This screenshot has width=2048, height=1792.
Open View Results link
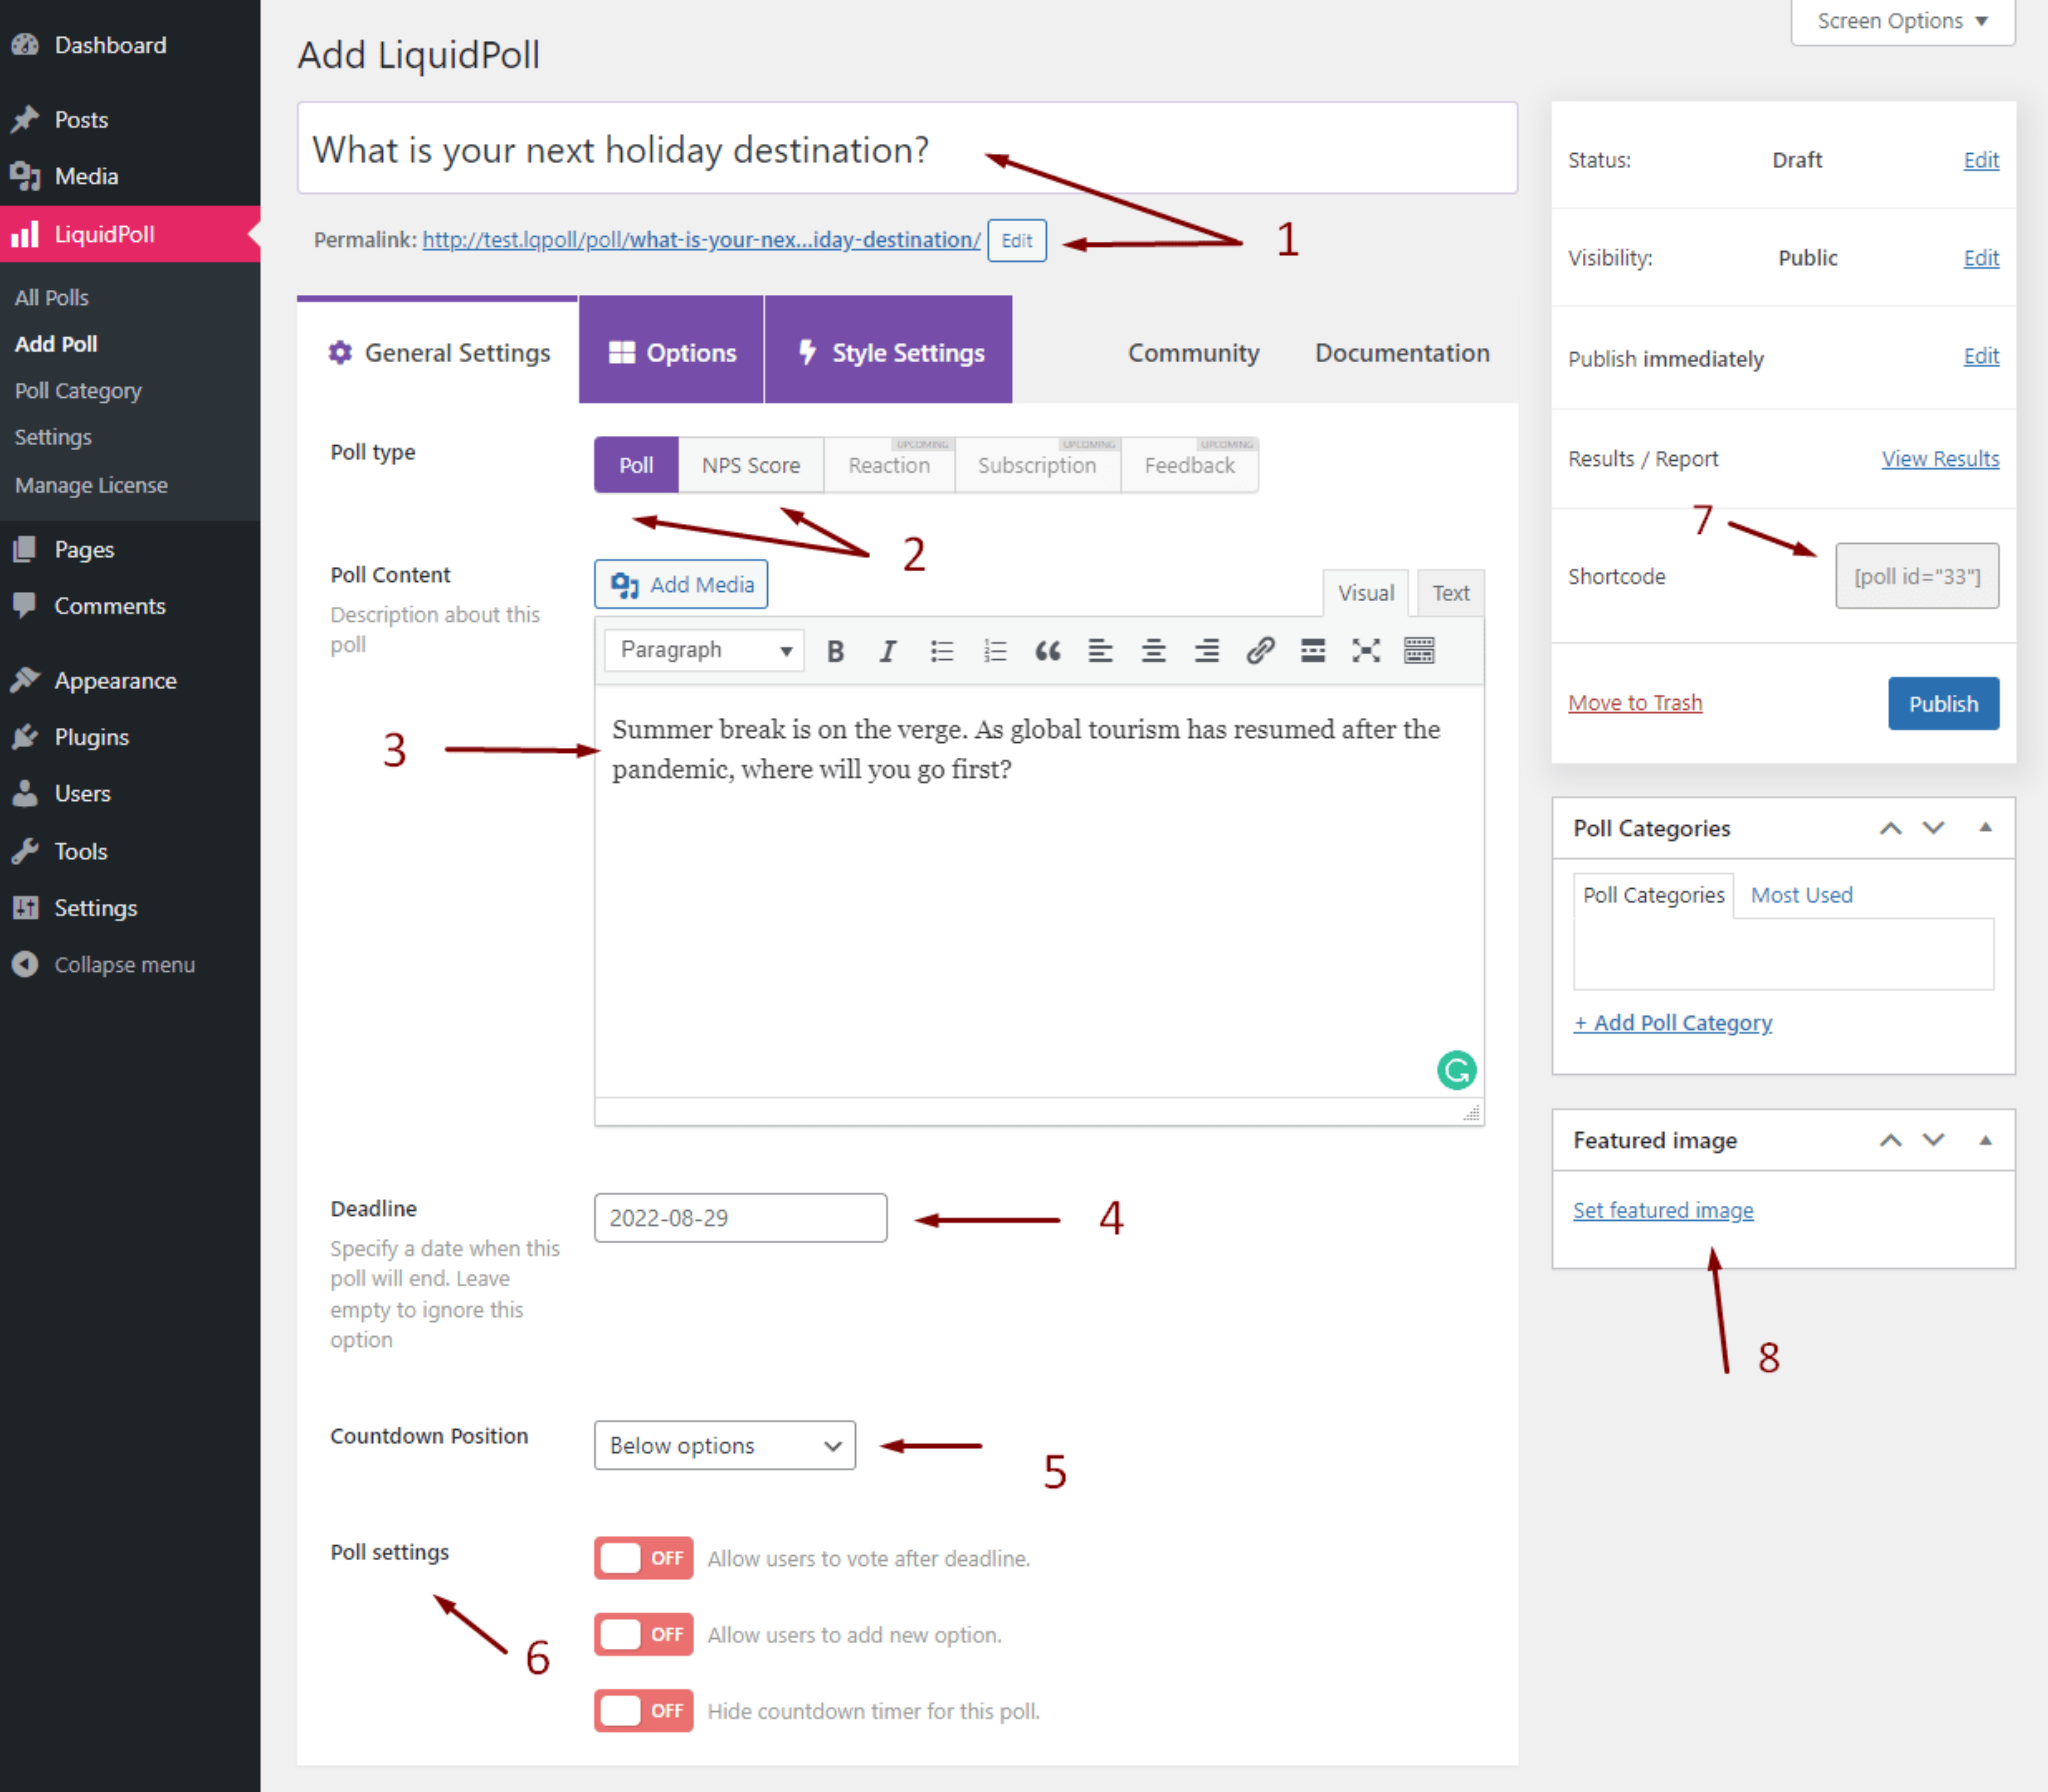point(1940,459)
